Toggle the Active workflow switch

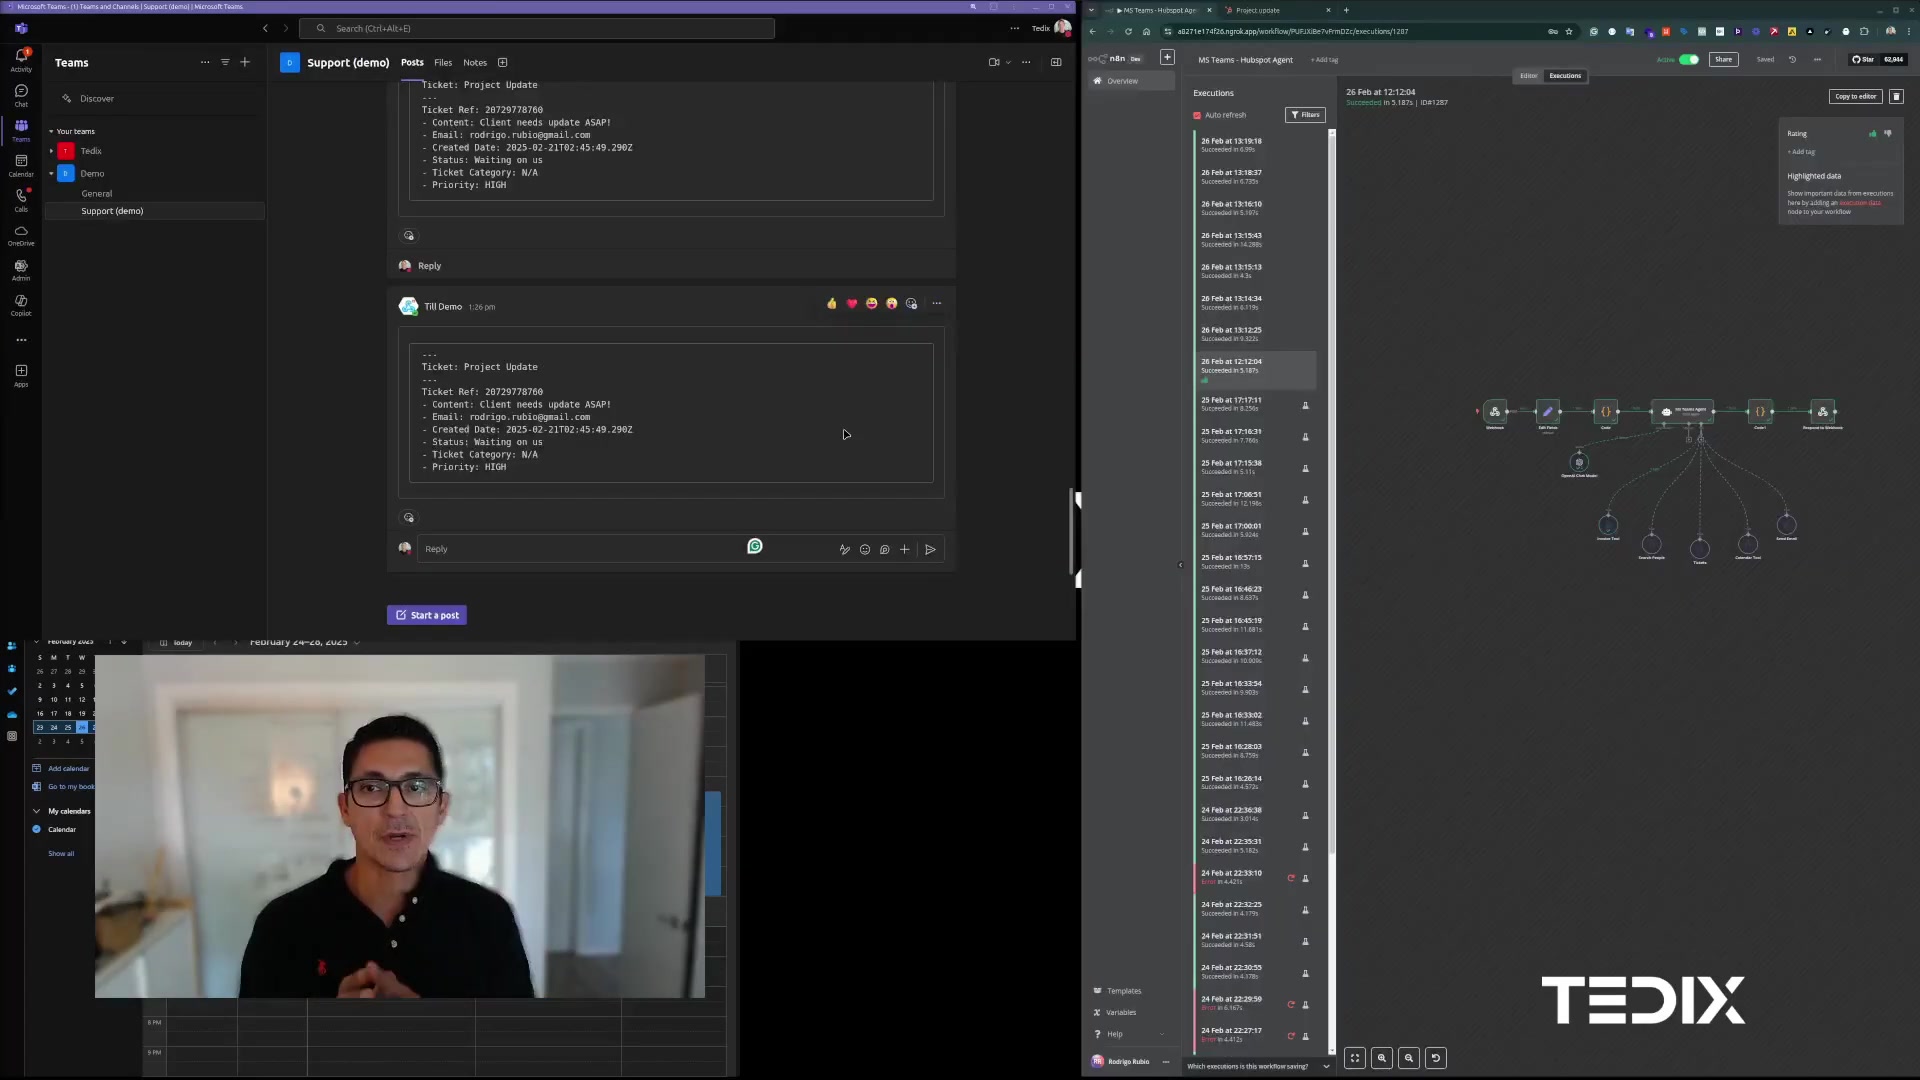[1689, 59]
